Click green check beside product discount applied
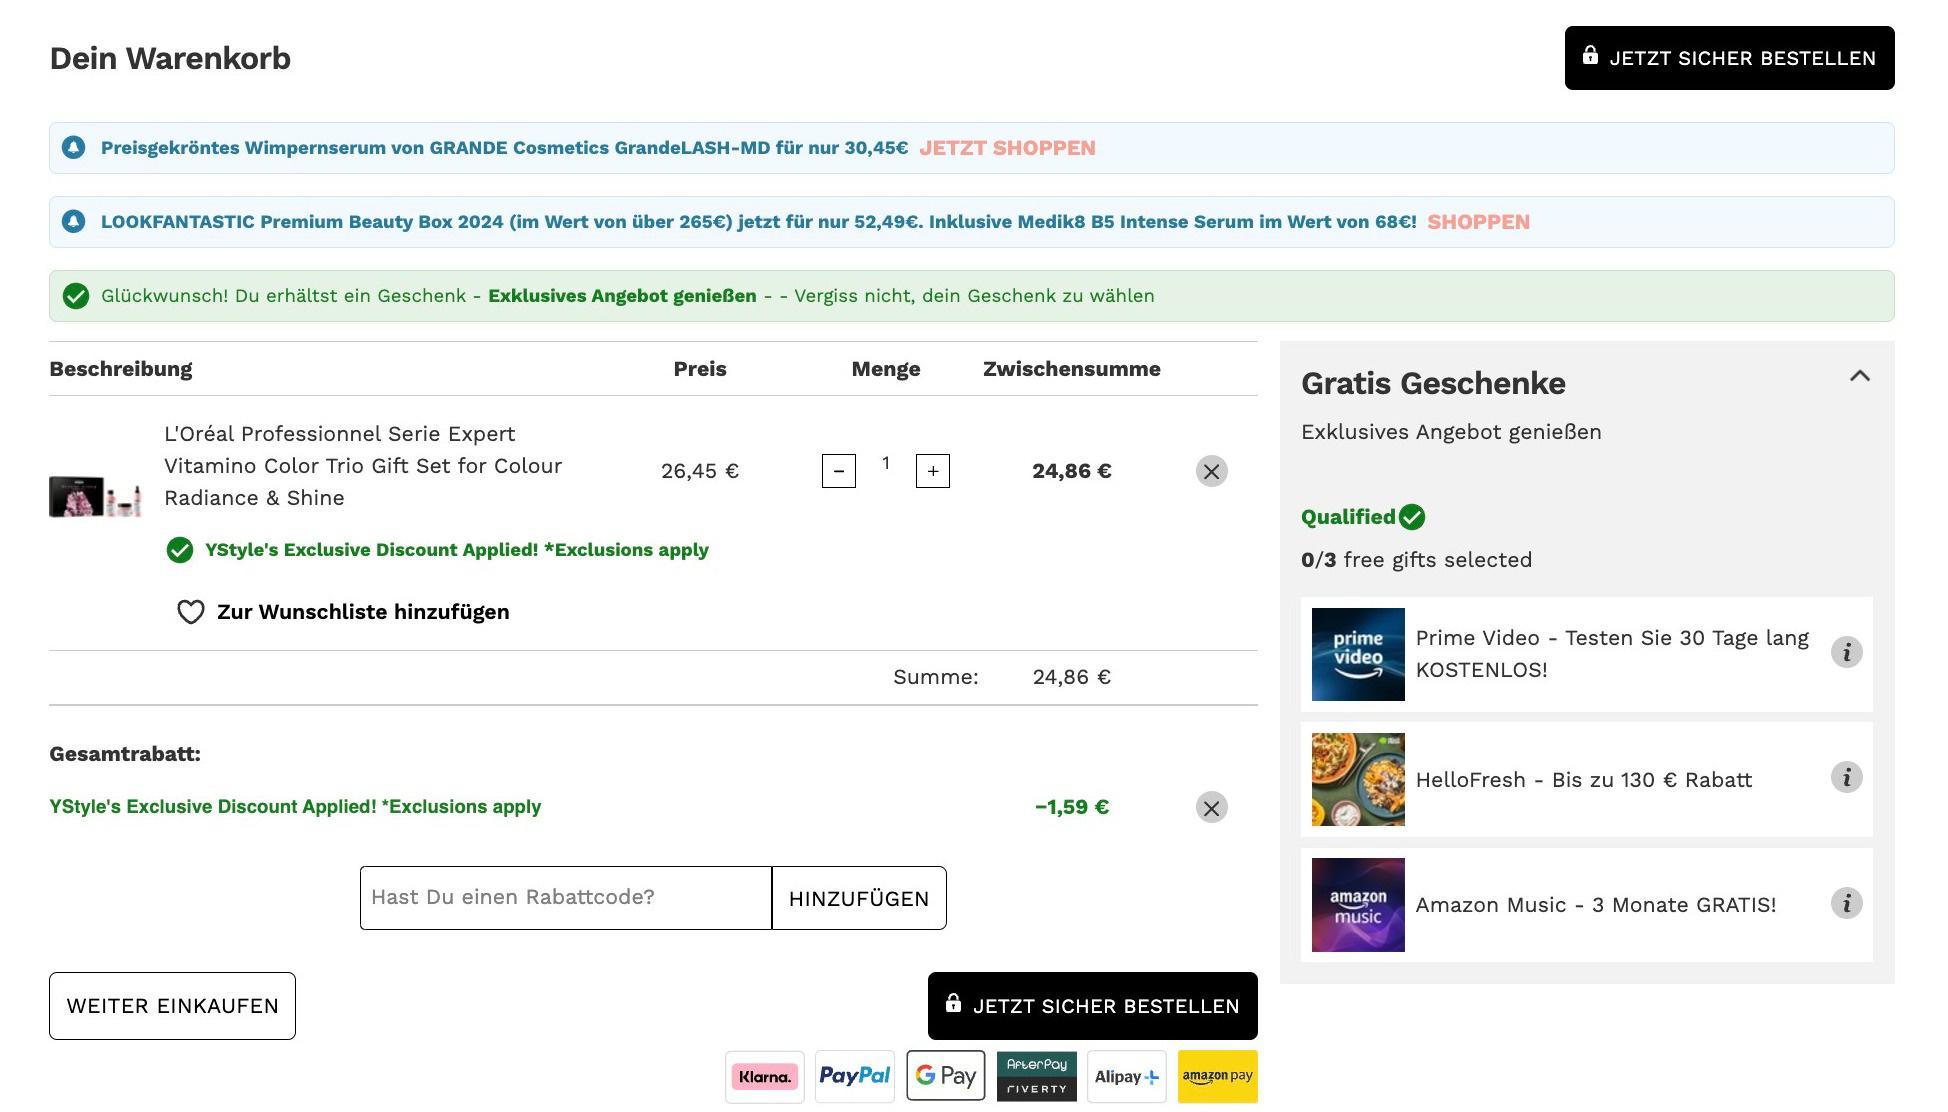This screenshot has height=1112, width=1948. click(180, 550)
